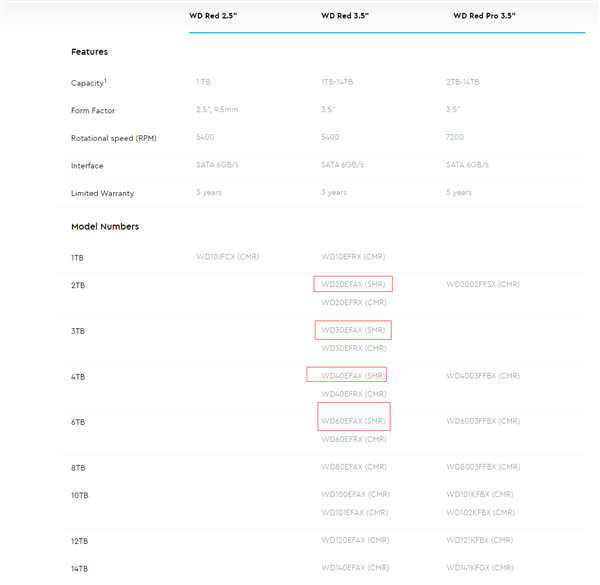The height and width of the screenshot is (585, 600).
Task: Click model WD100EFAX (CMR)
Action: tap(355, 494)
